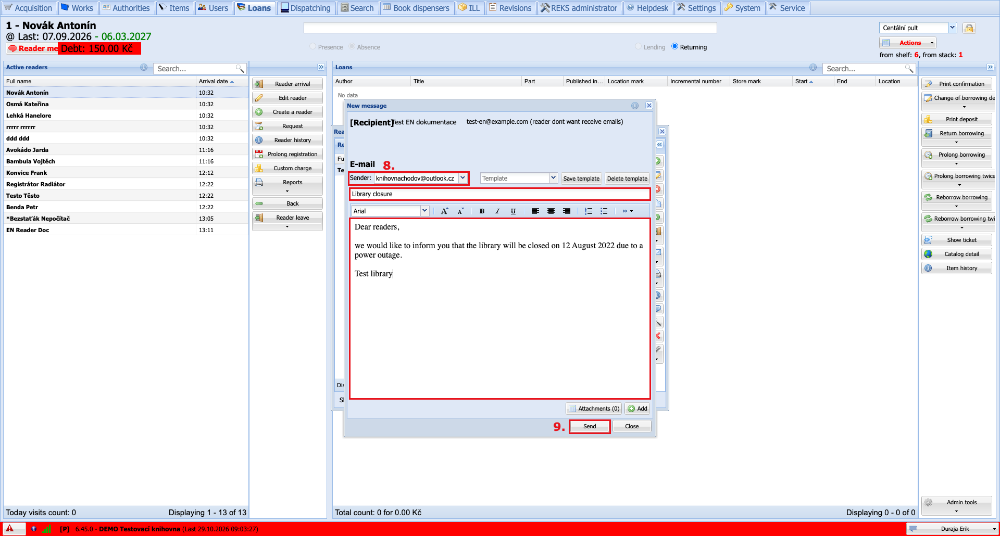Center the message text

550,211
